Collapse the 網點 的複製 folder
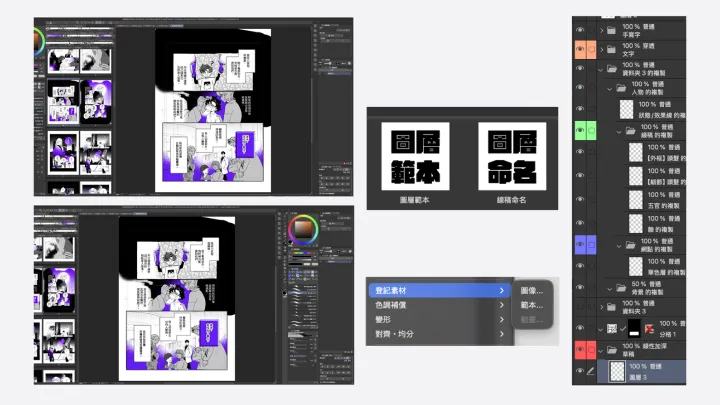 (619, 246)
